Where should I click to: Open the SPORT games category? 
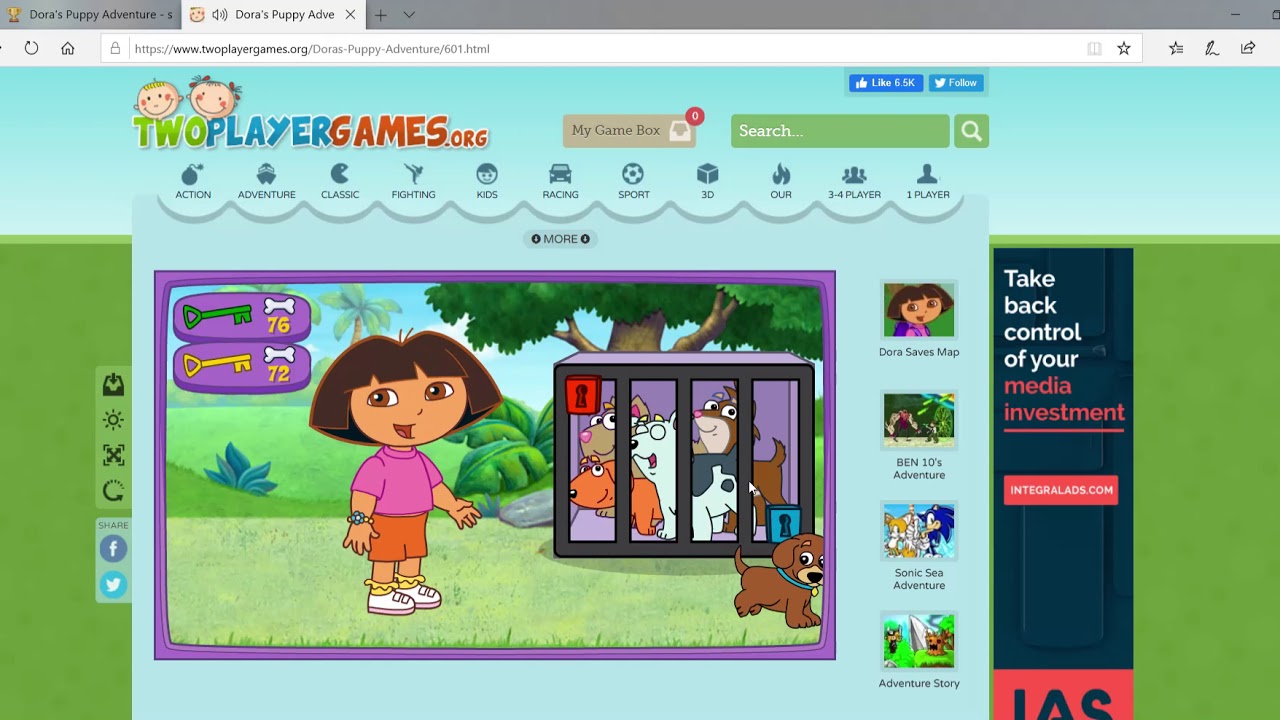point(633,181)
